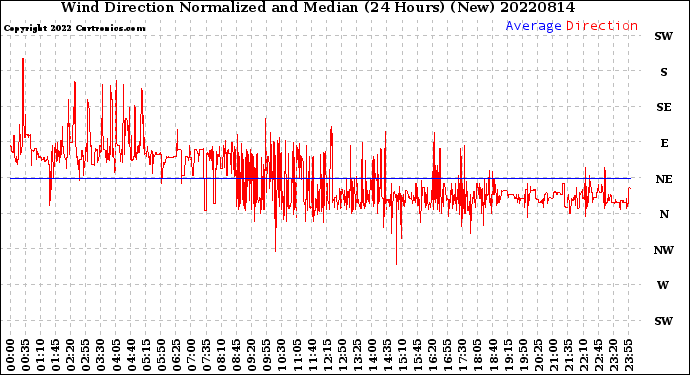The width and height of the screenshot is (690, 375).
Task: Click the 22:10 time label
Action: pyautogui.click(x=583, y=355)
